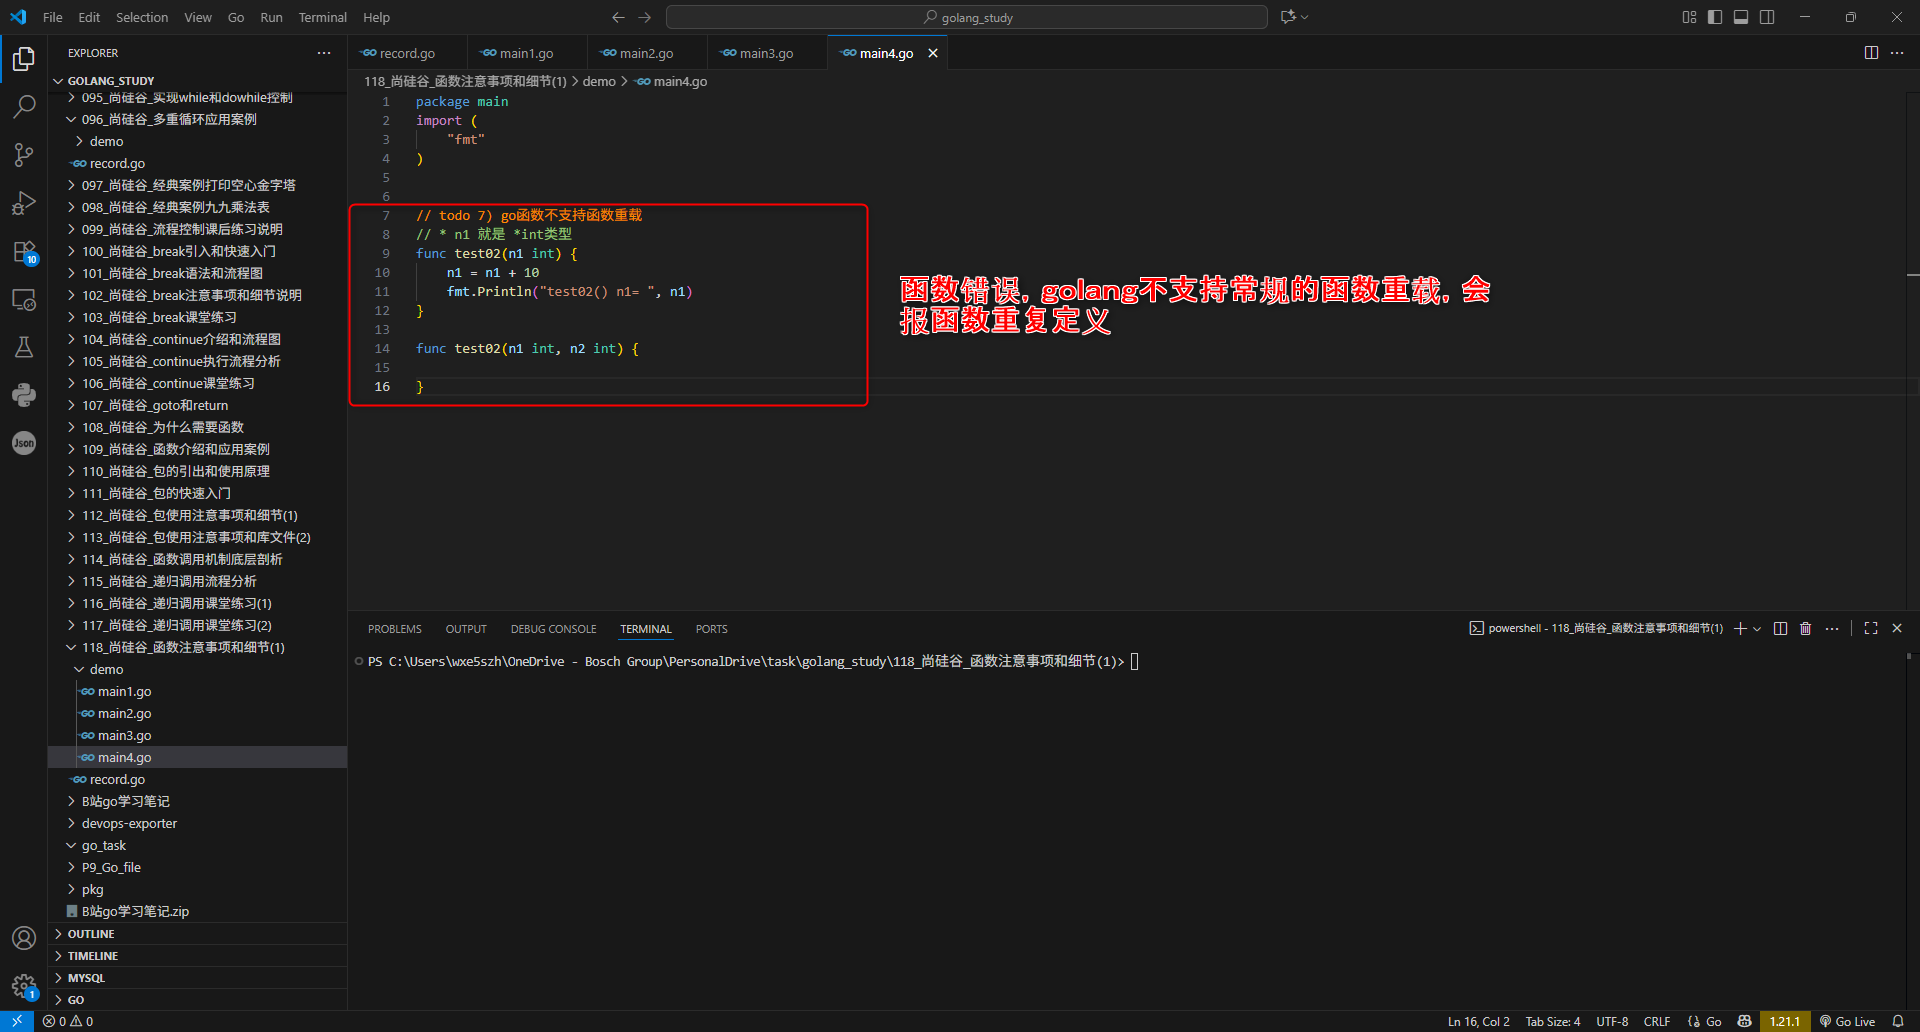1920x1032 pixels.
Task: Open the Testing flask view
Action: click(24, 347)
